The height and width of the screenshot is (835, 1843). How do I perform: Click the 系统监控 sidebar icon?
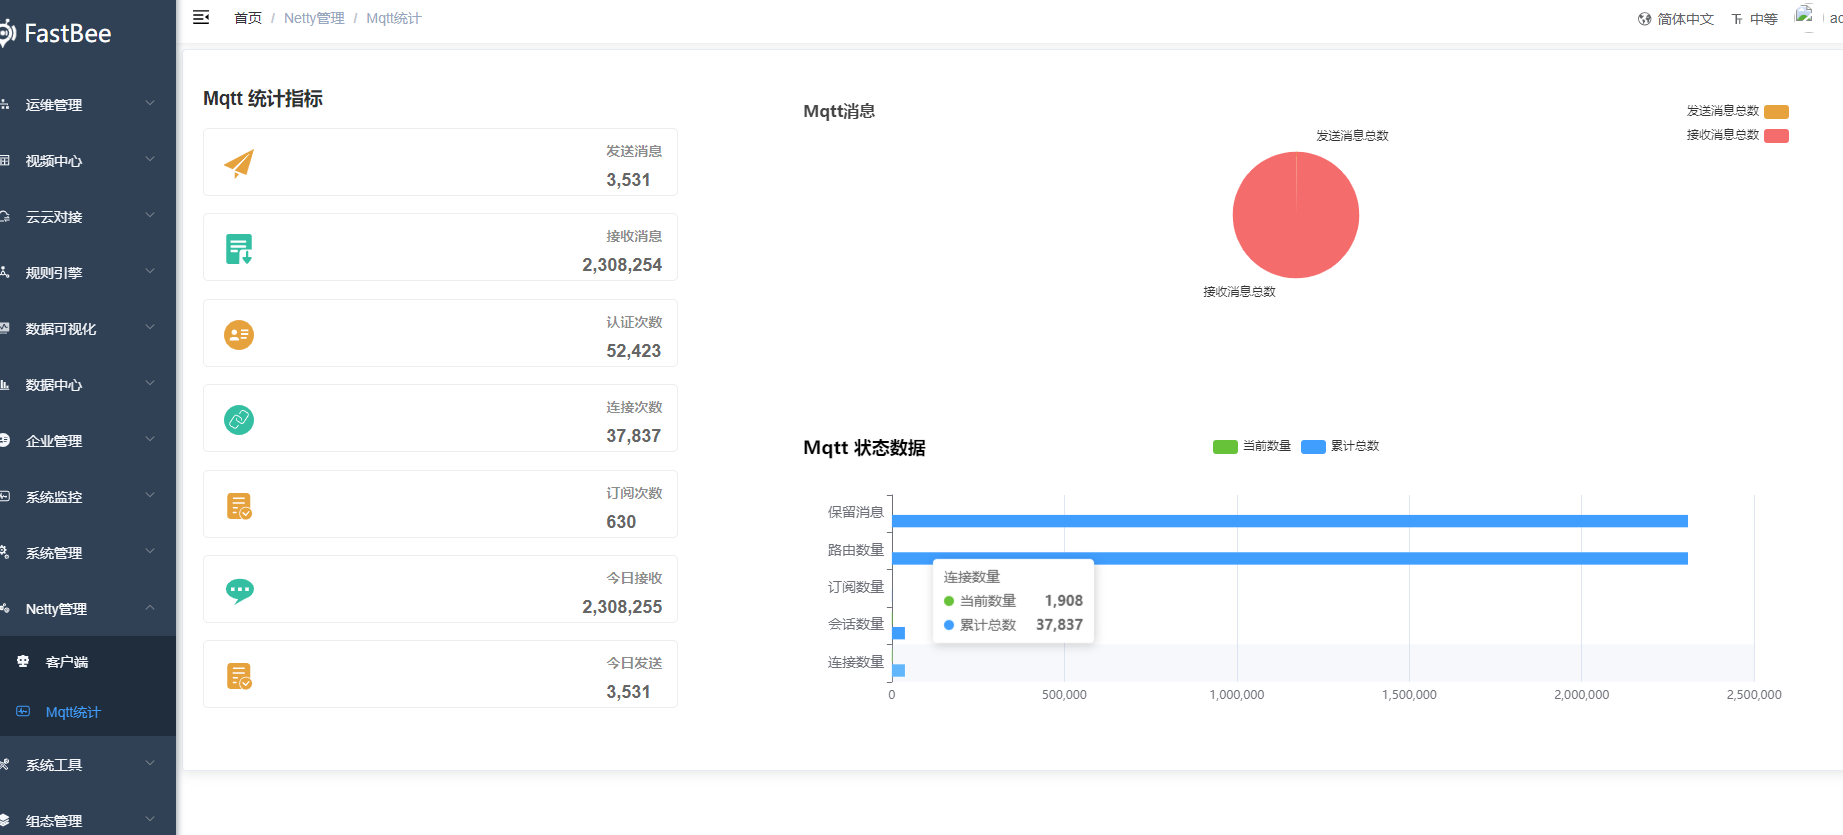click(5, 496)
